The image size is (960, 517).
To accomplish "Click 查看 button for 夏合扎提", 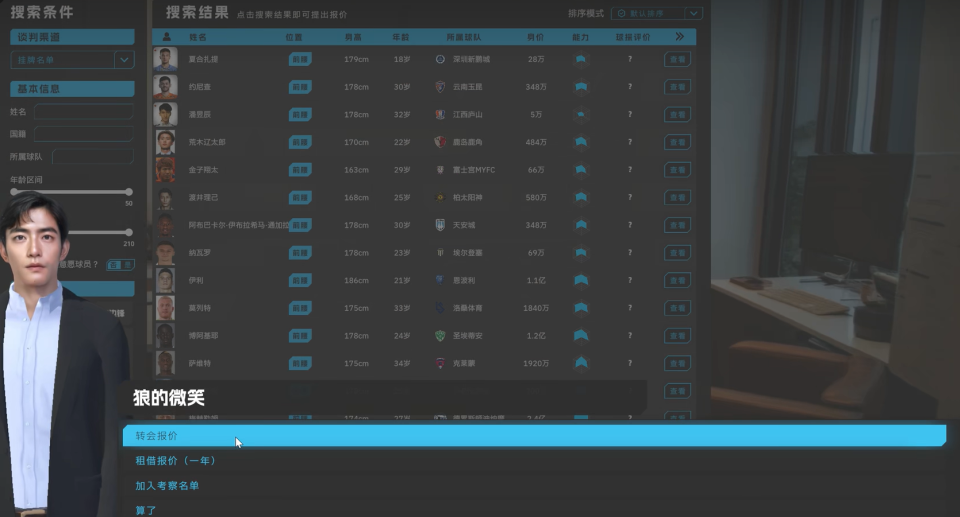I will (x=677, y=59).
